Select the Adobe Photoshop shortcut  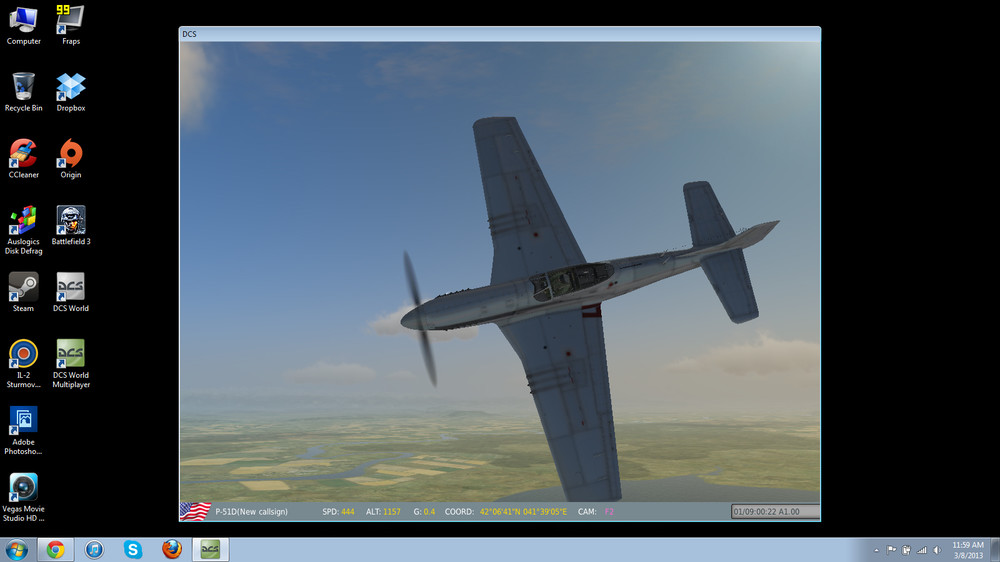point(24,431)
